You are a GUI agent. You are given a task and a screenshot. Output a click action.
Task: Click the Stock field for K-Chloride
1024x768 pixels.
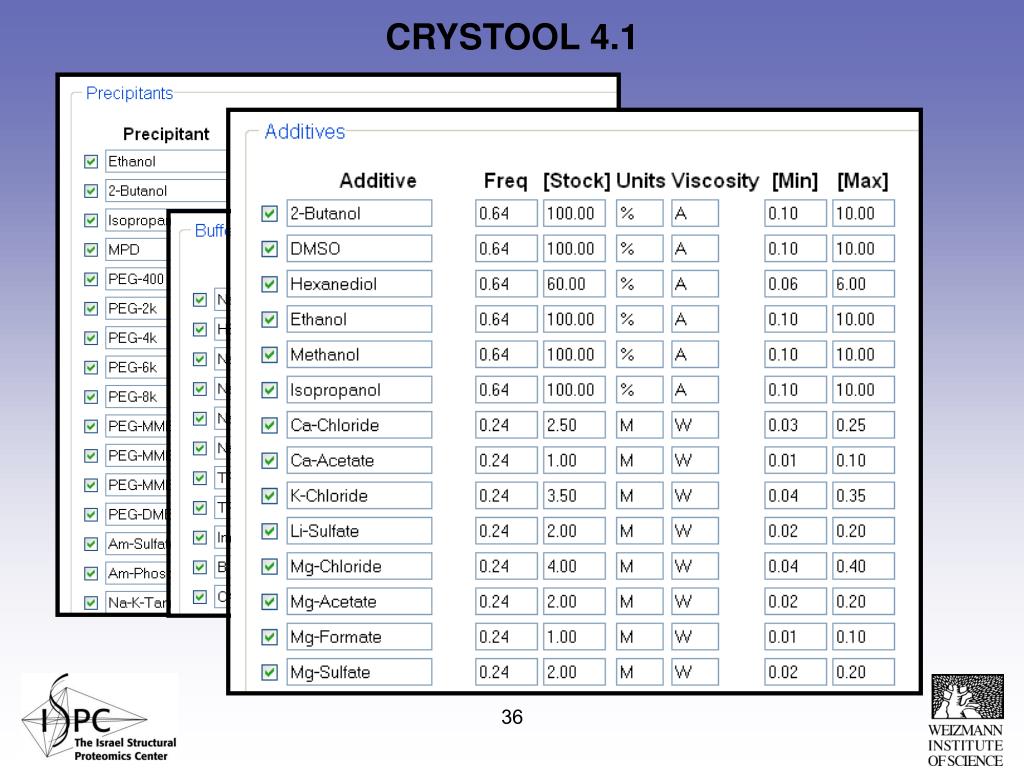pyautogui.click(x=574, y=496)
